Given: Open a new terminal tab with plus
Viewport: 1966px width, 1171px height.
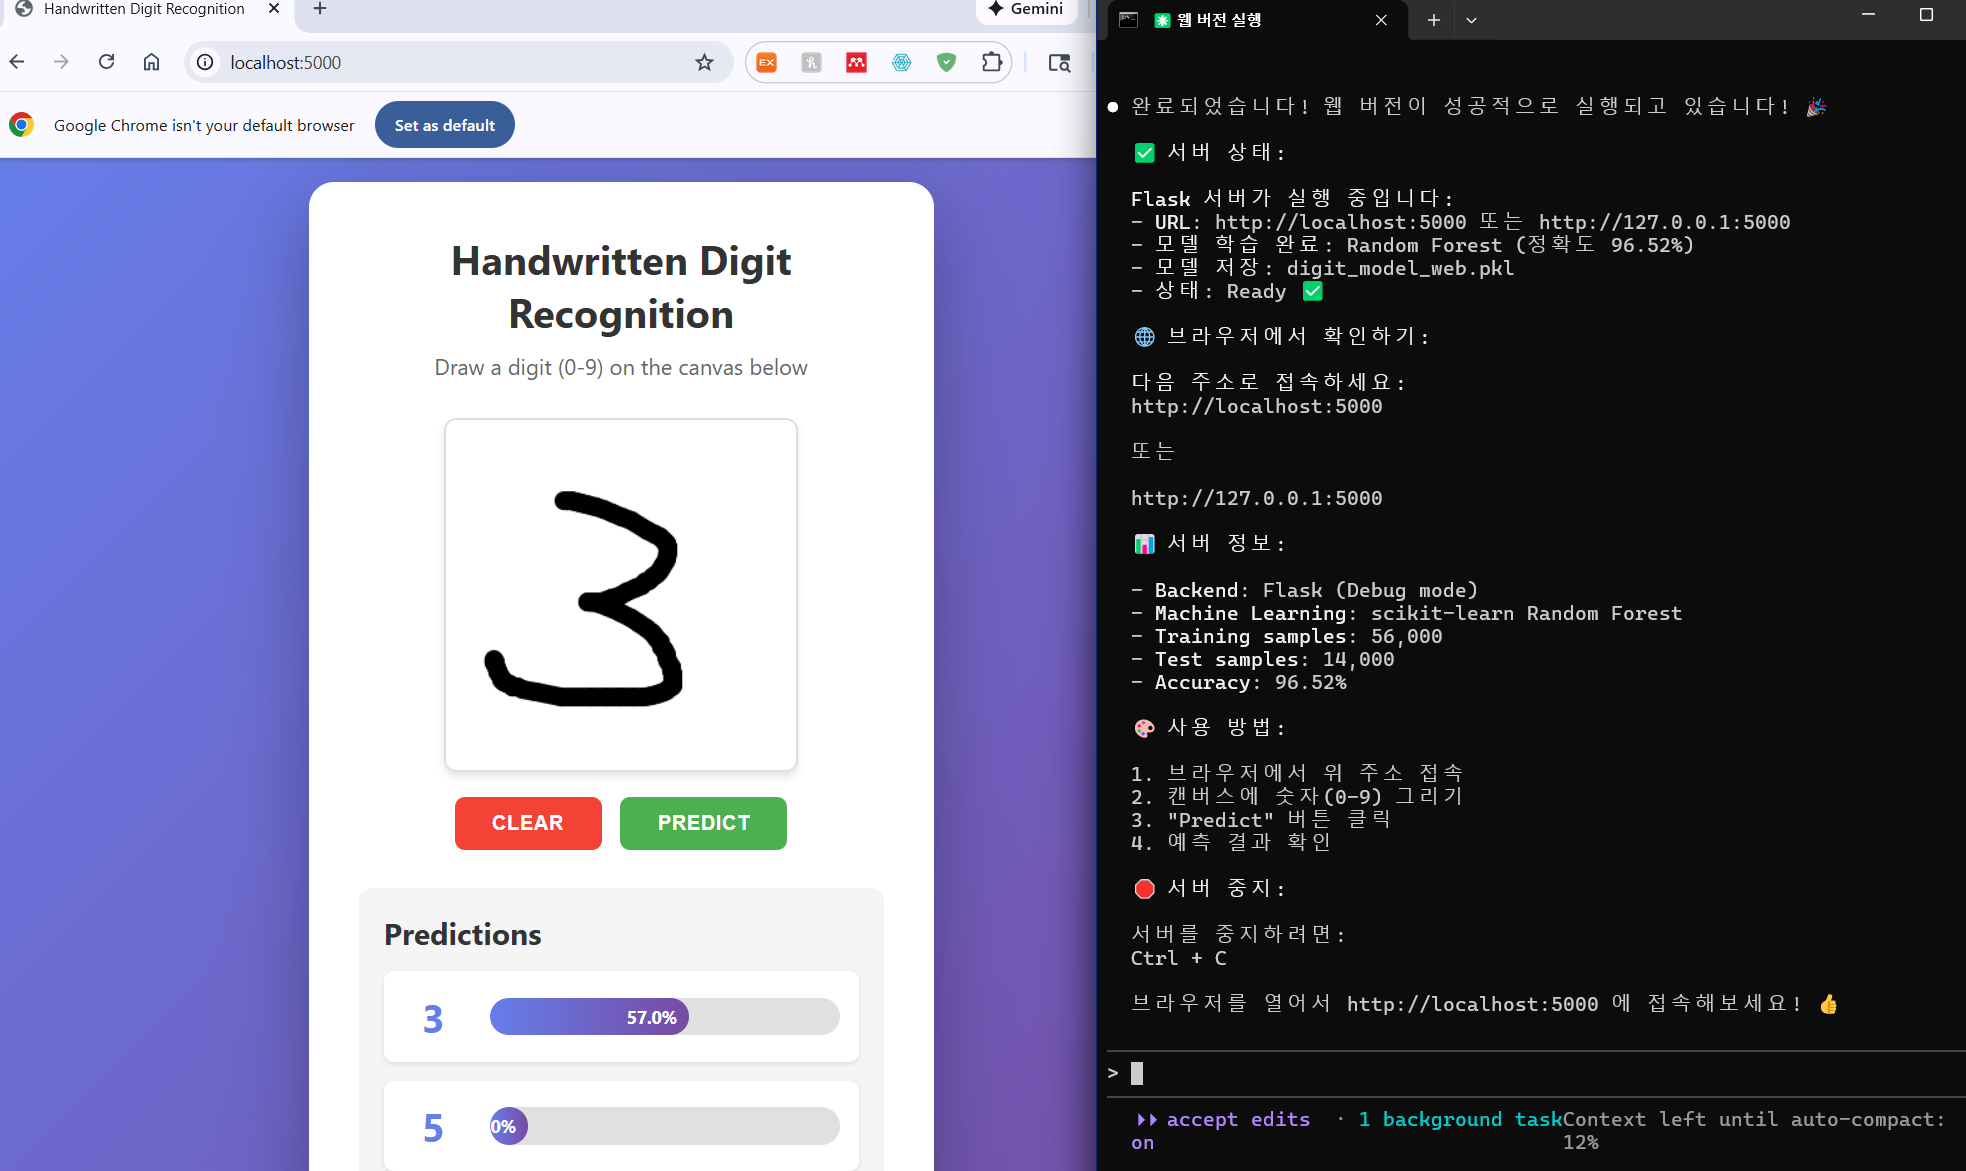Looking at the screenshot, I should pos(1433,20).
